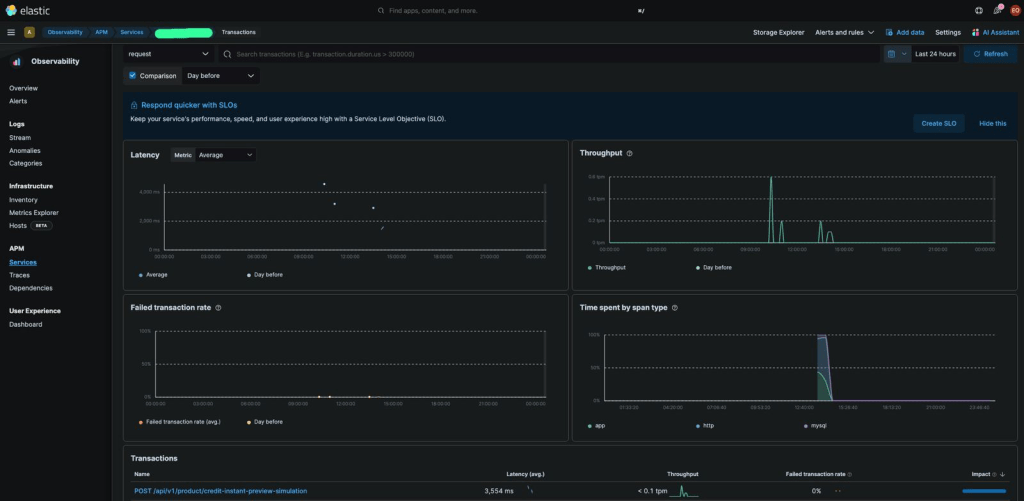Toggle the mysql series in legend
The height and width of the screenshot is (501, 1024).
[817, 425]
